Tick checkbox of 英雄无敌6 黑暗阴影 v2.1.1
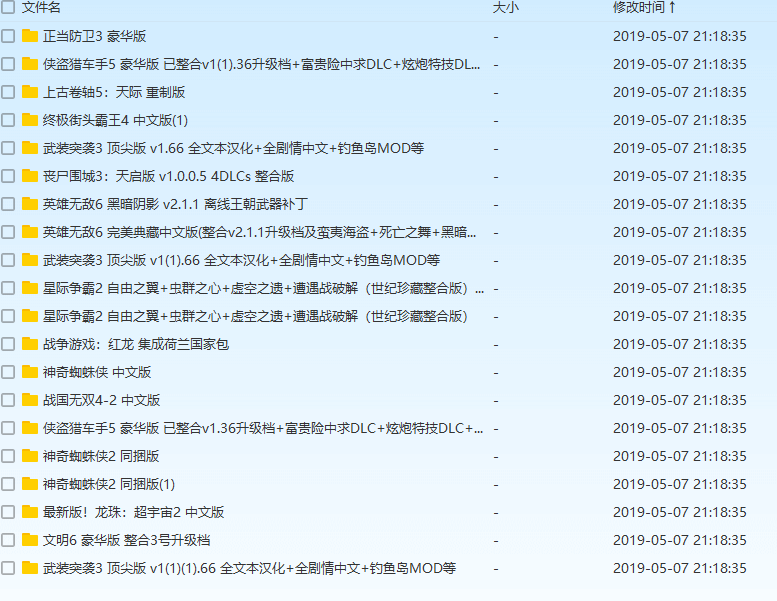The height and width of the screenshot is (601, 777). (x=7, y=204)
